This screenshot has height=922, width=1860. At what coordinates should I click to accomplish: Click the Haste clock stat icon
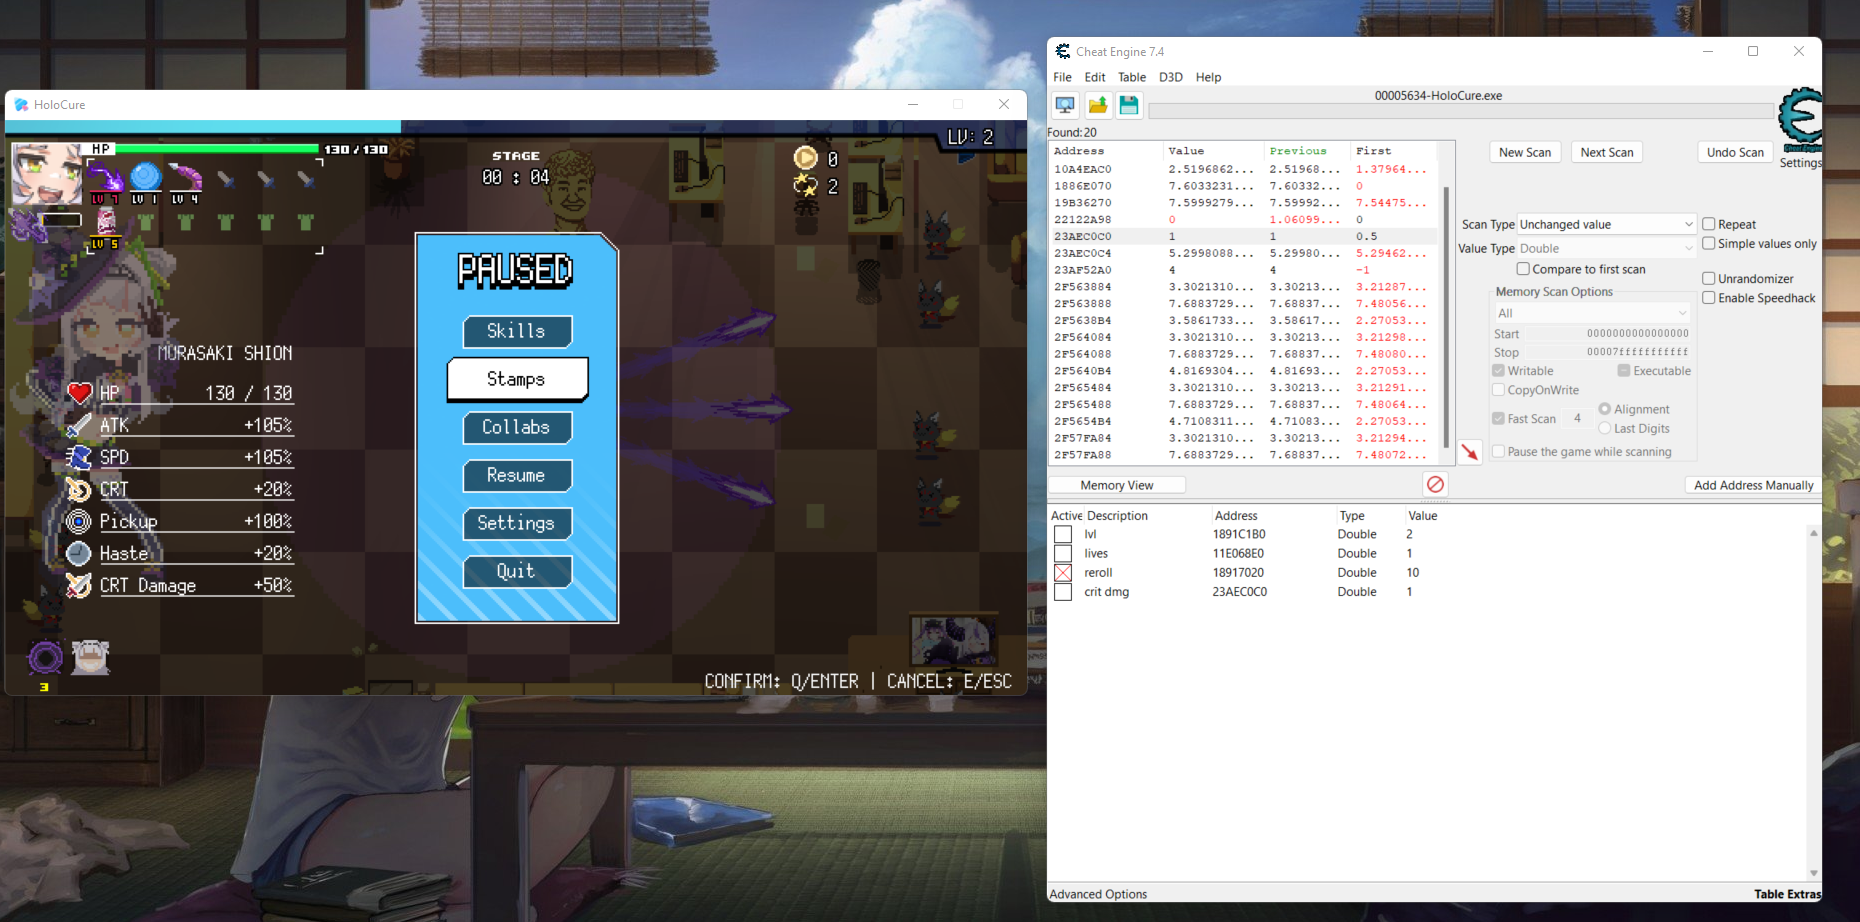pos(78,553)
